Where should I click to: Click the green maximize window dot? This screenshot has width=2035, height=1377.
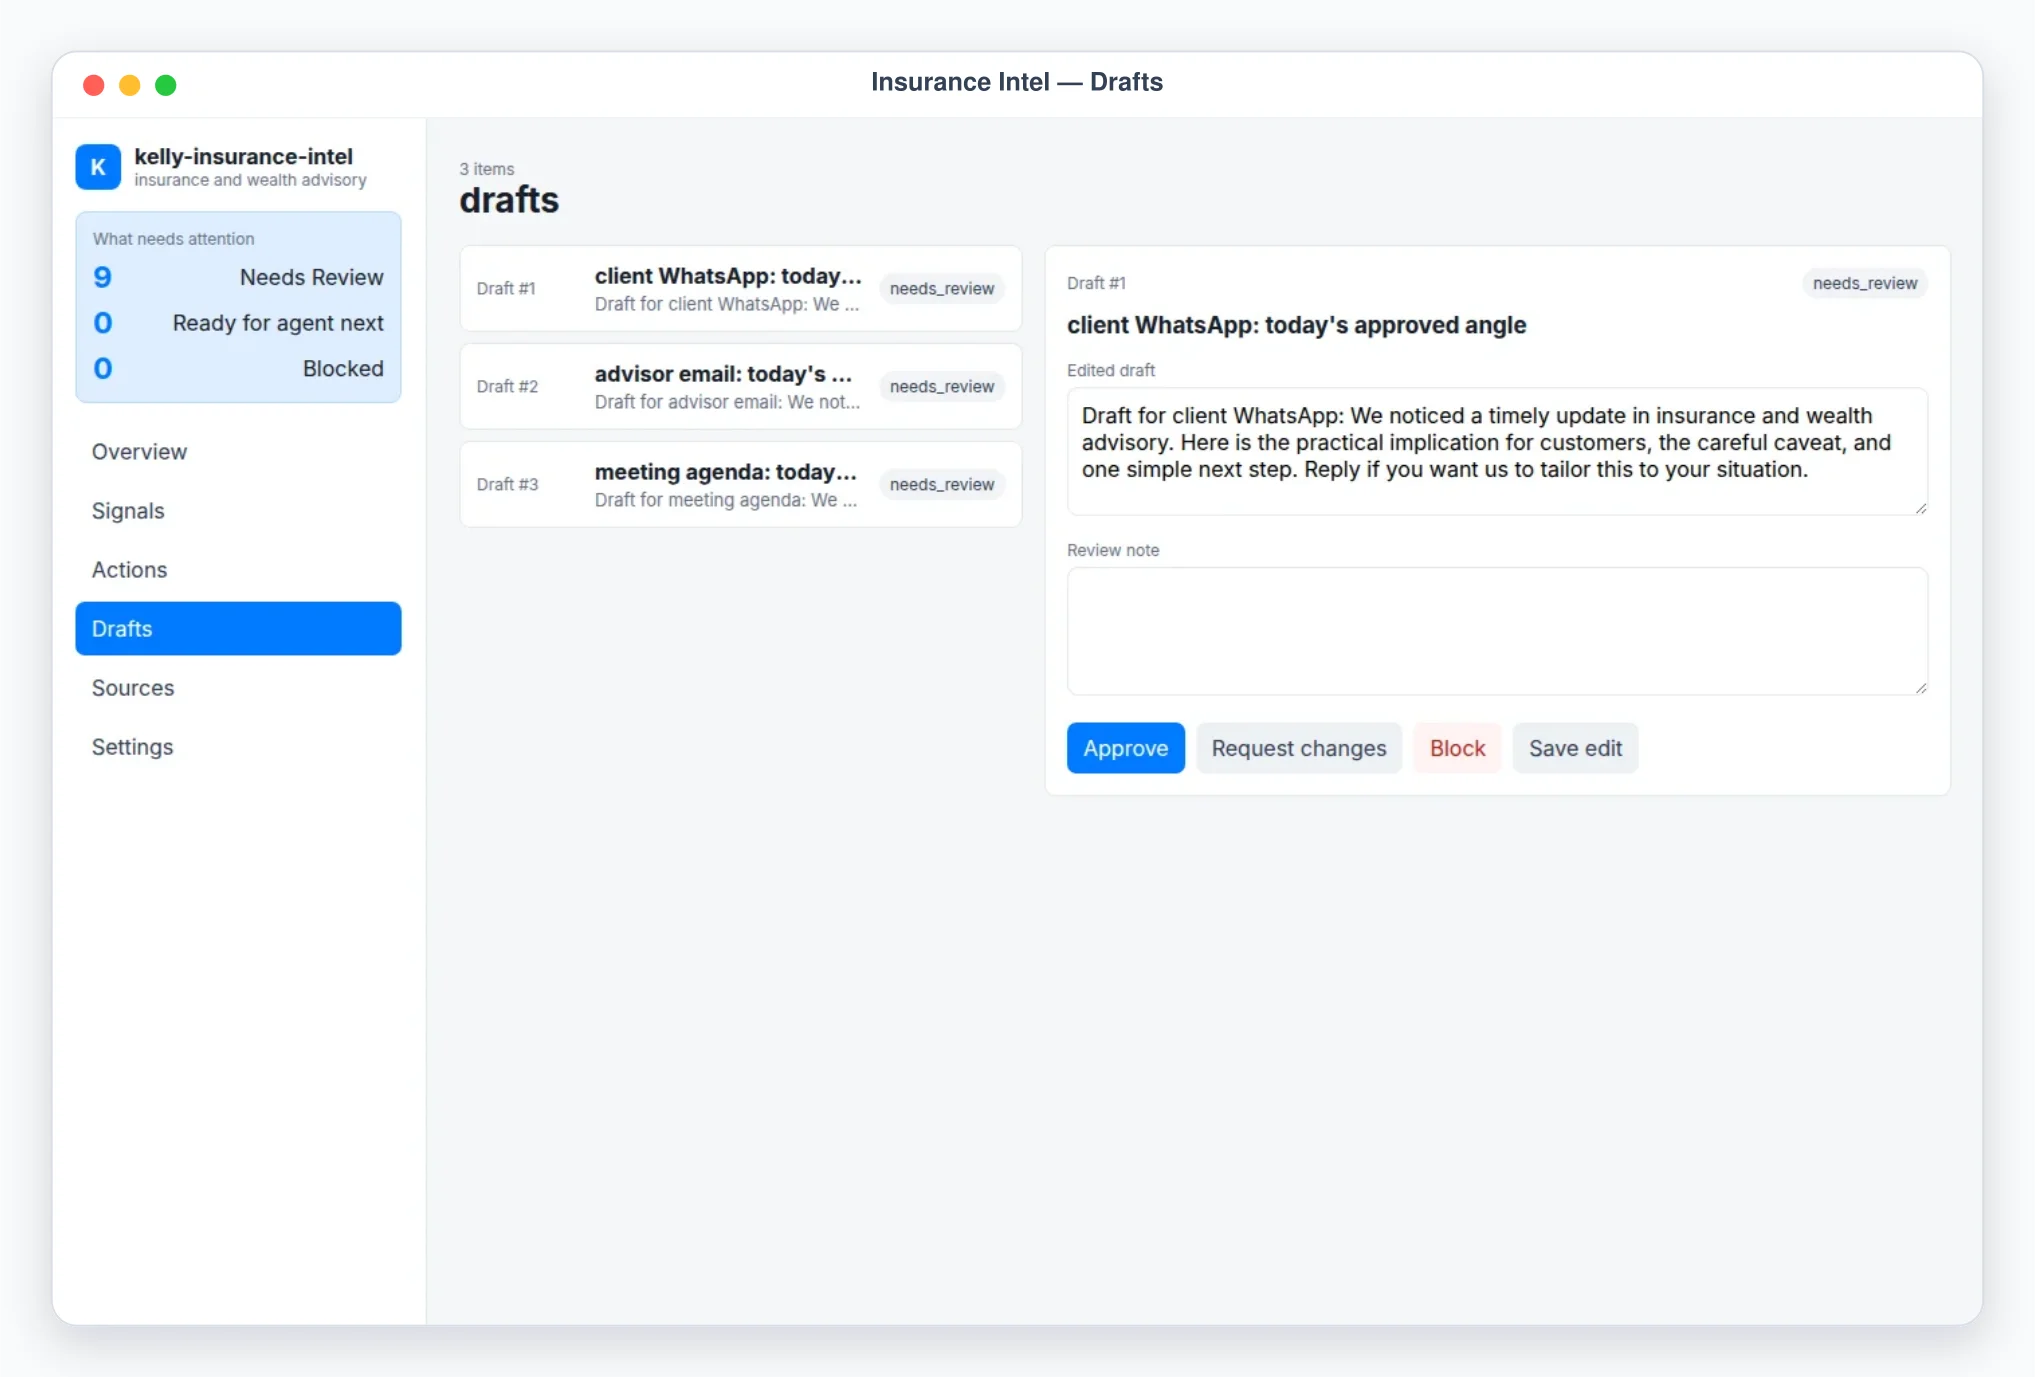166,85
